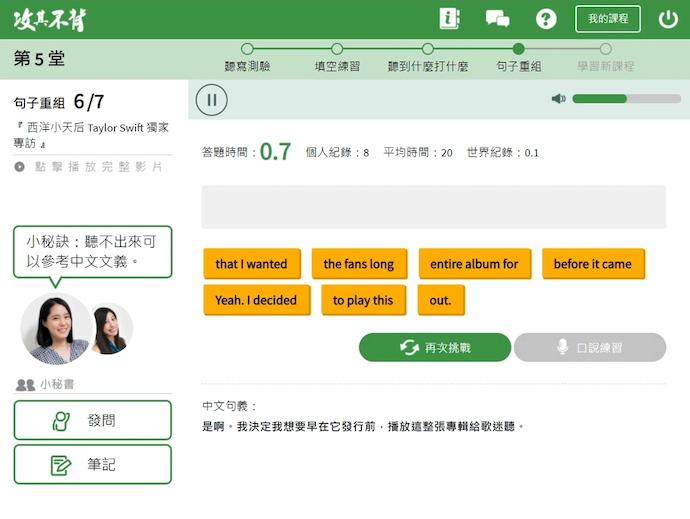Switch to 聽到什麼打什麼 step
The image size is (690, 519).
point(427,57)
